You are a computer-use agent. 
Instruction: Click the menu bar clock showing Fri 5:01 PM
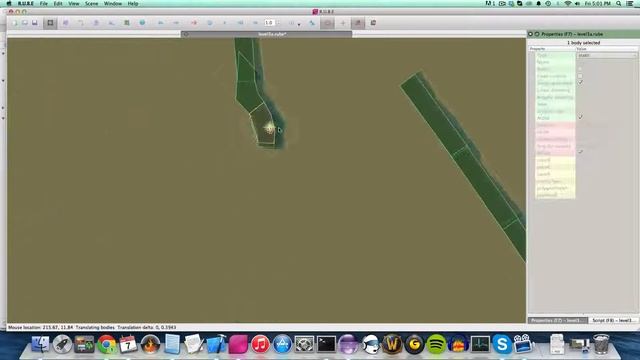pyautogui.click(x=598, y=3)
